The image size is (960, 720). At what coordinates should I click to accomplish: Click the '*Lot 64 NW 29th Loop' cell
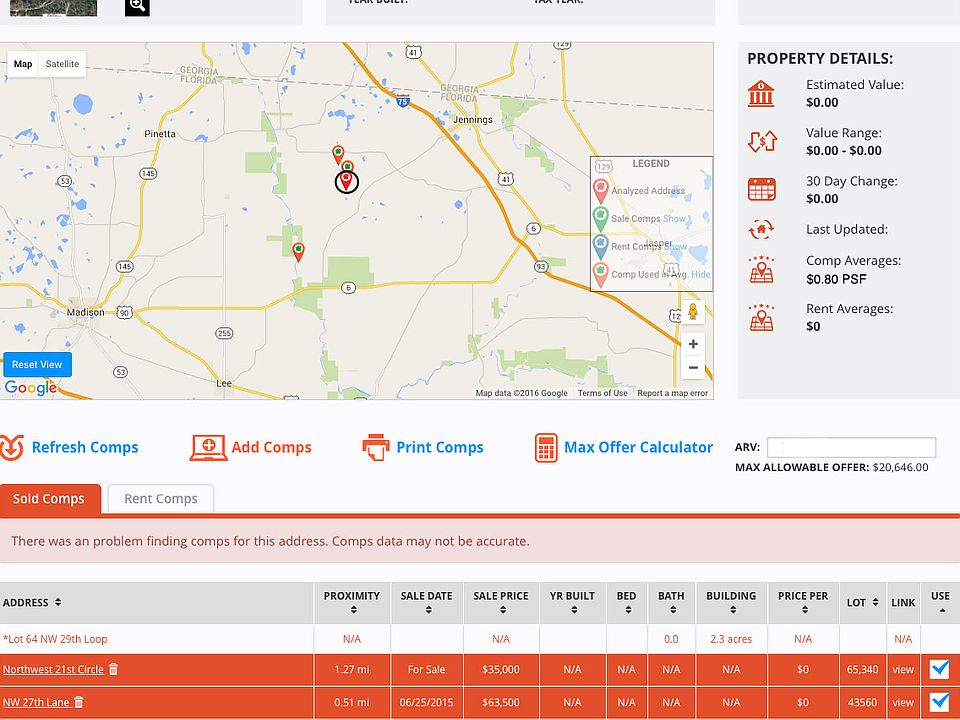pyautogui.click(x=157, y=639)
